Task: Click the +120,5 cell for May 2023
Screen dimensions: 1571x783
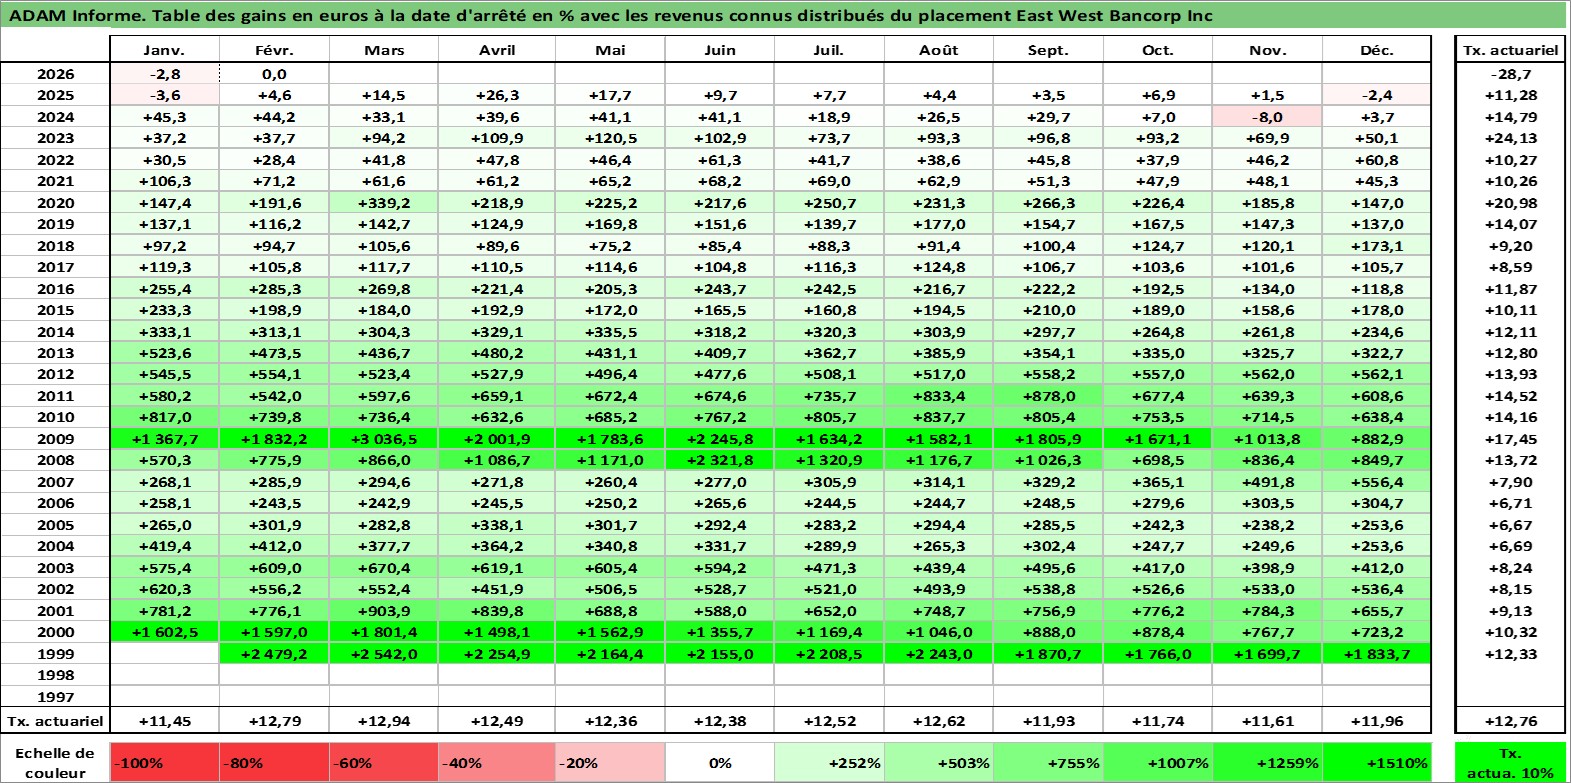Action: click(609, 138)
